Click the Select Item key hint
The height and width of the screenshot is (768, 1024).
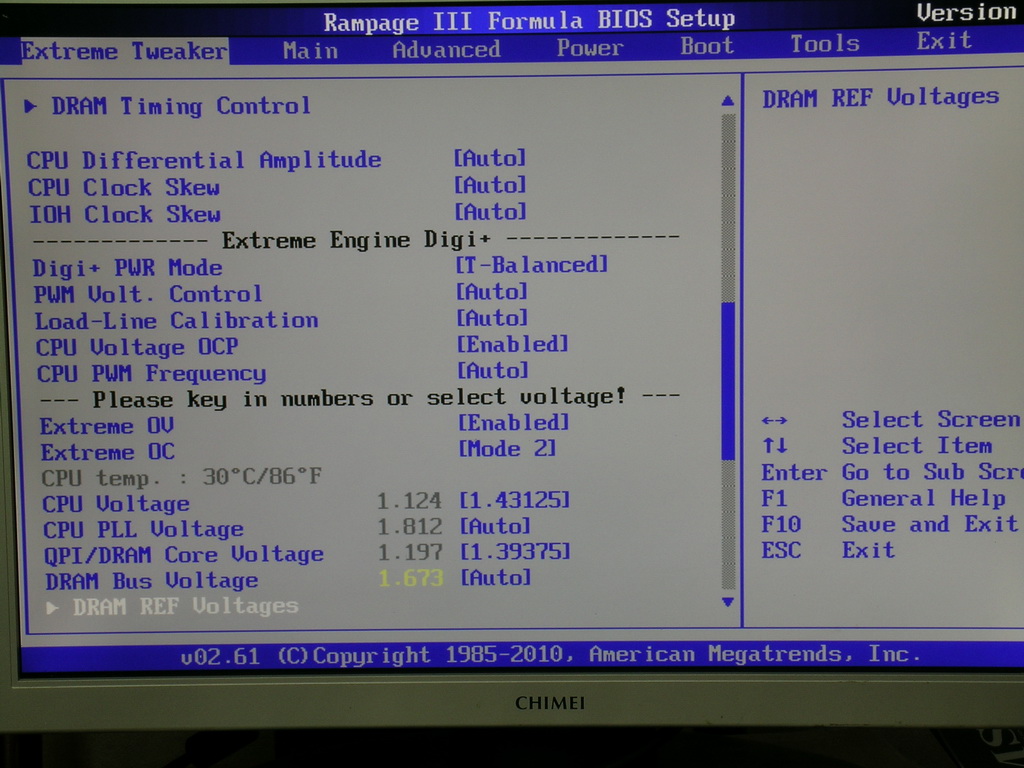tap(878, 446)
